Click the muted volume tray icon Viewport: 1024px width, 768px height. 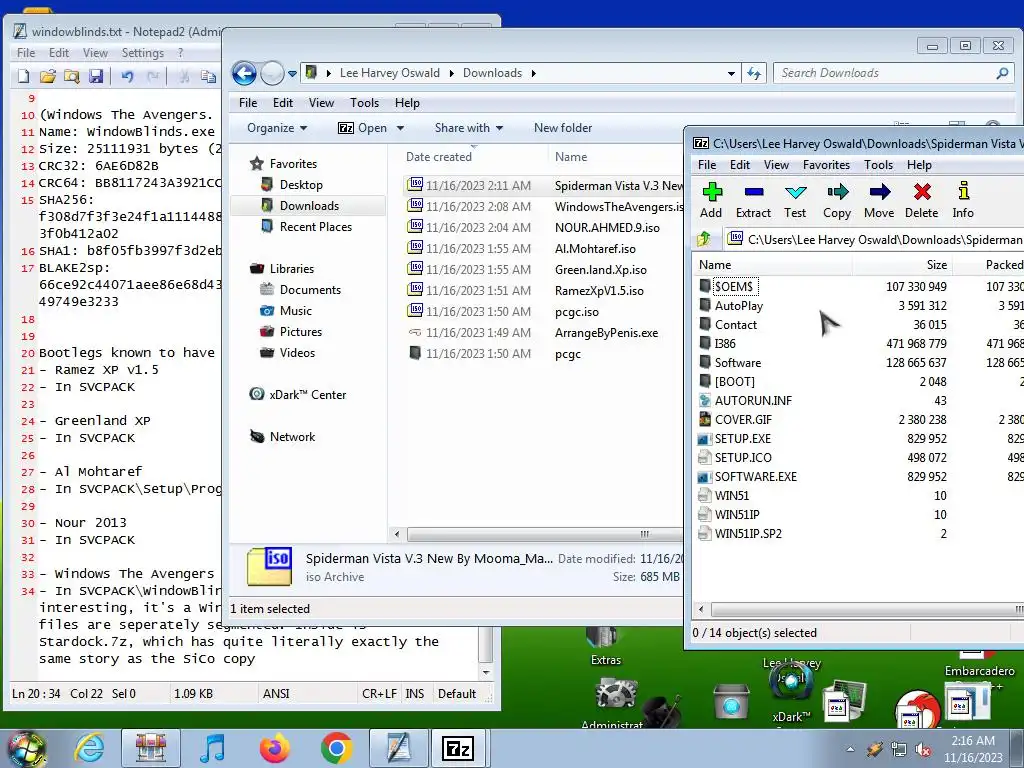[x=923, y=750]
